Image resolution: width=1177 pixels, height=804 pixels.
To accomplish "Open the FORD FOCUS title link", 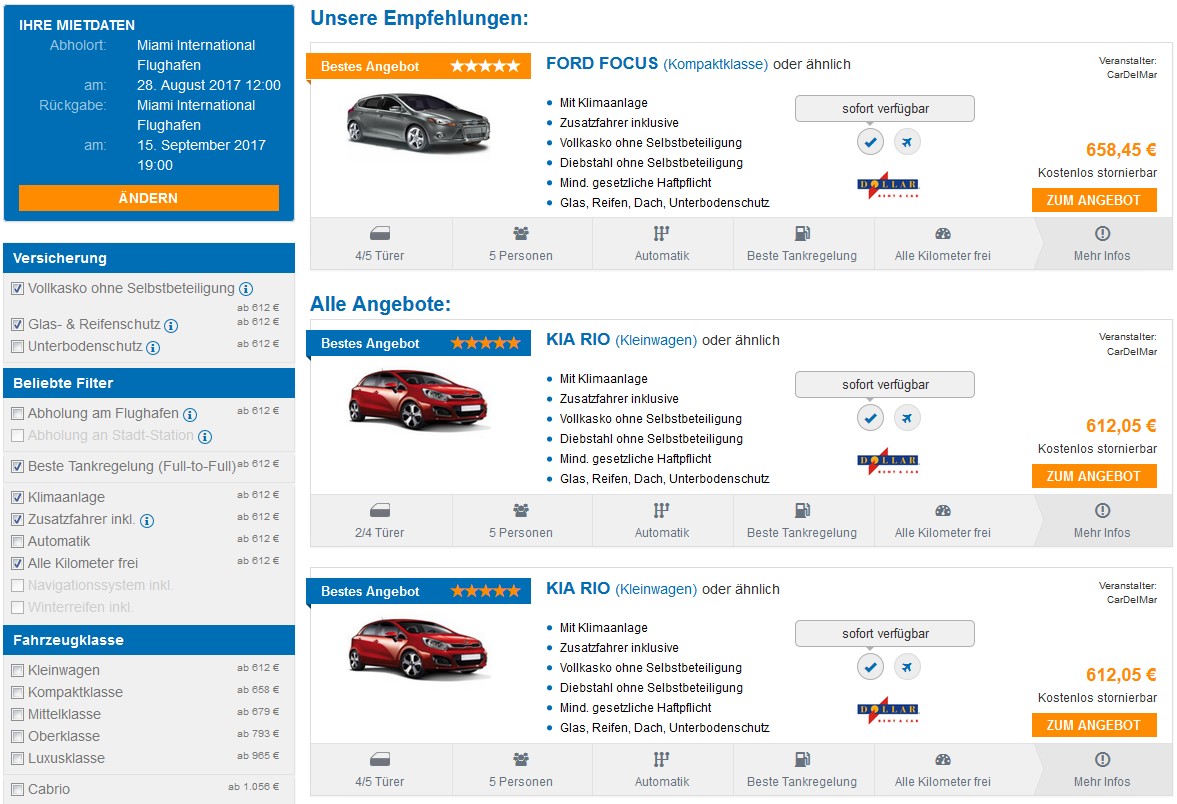I will point(602,64).
